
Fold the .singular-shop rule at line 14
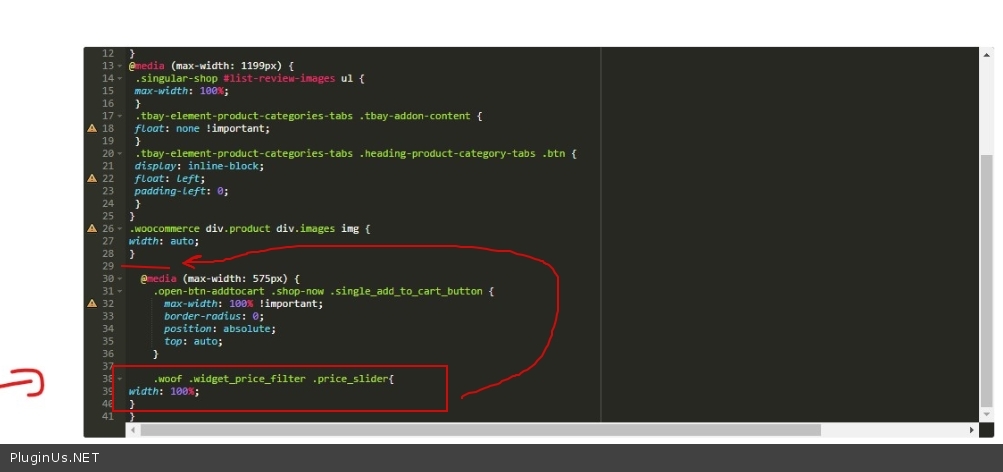click(120, 78)
